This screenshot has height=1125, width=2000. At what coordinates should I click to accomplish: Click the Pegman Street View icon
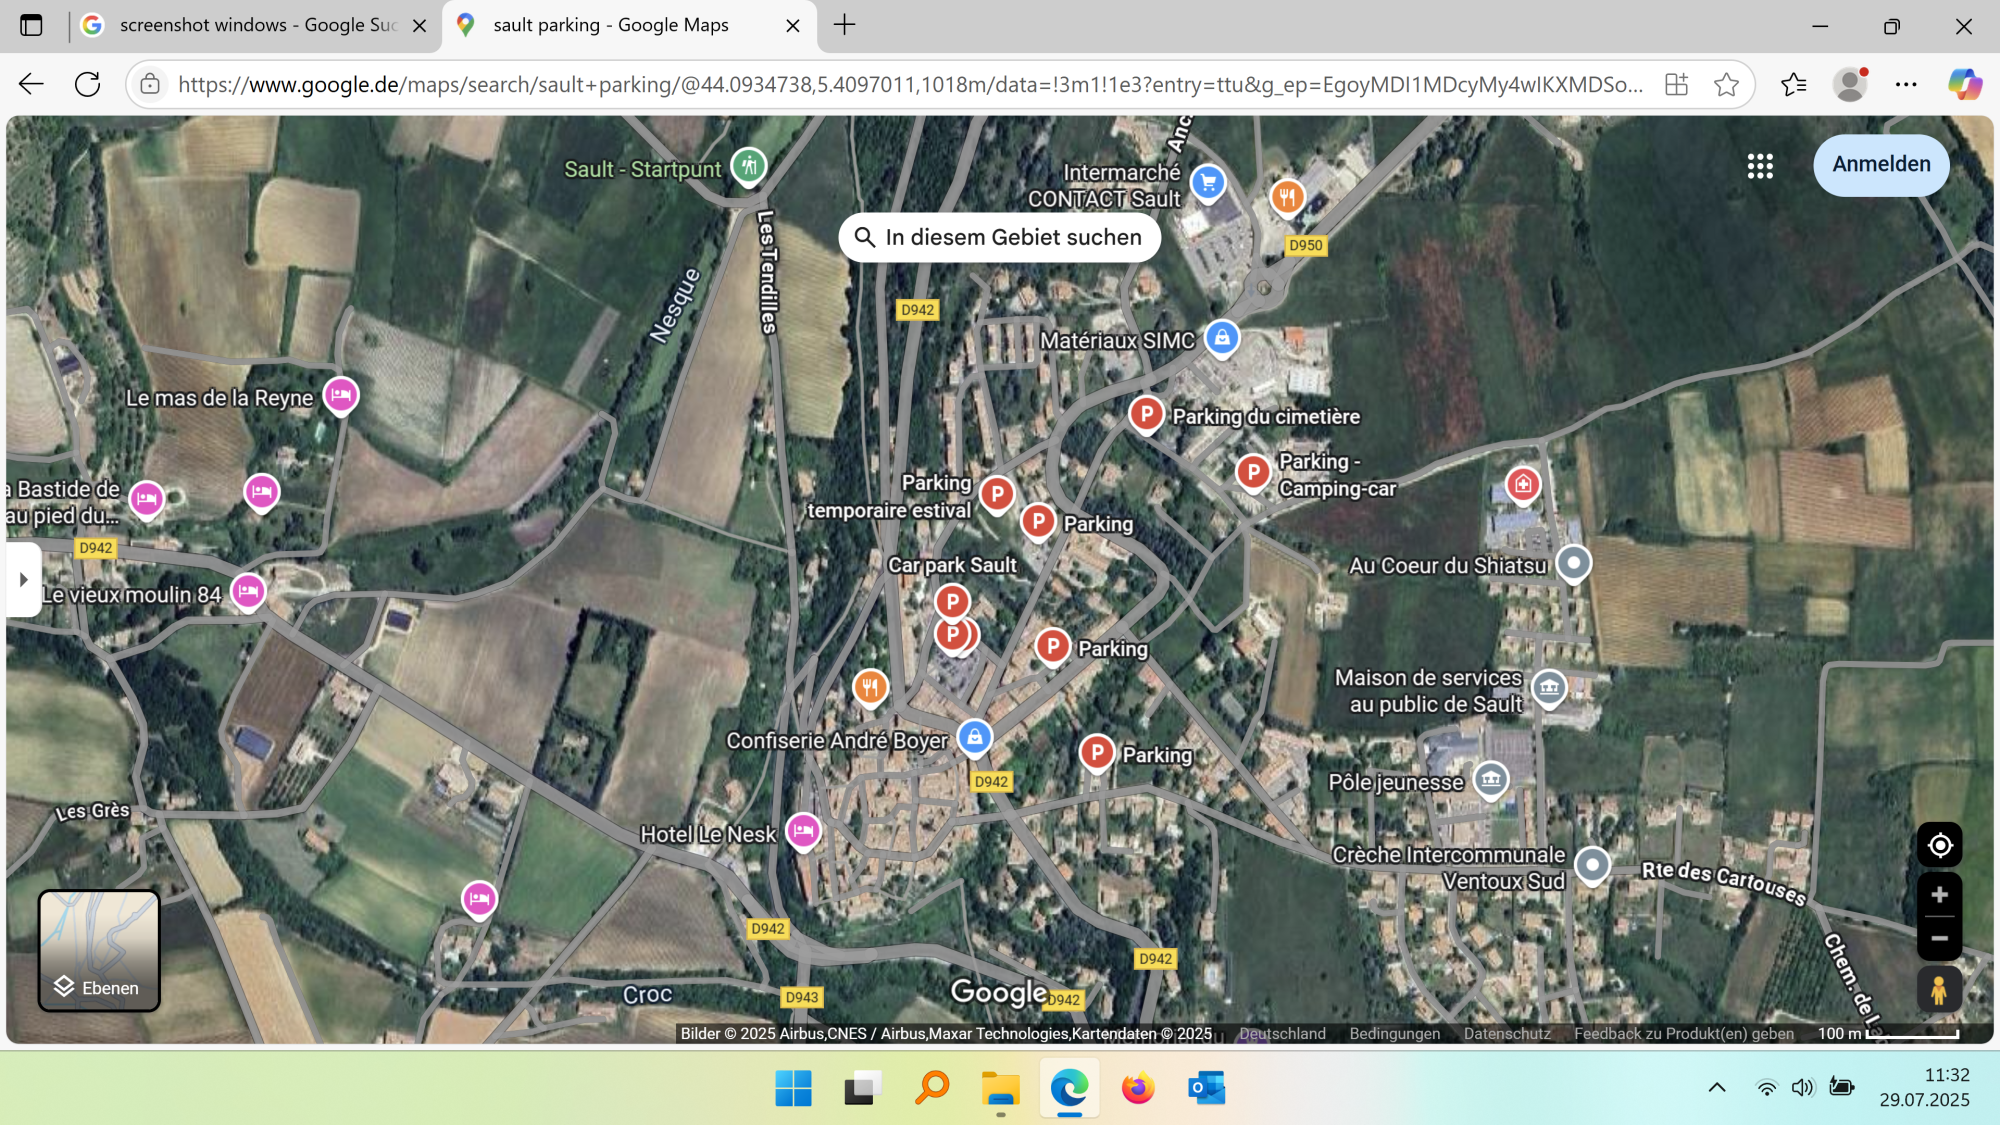coord(1938,990)
